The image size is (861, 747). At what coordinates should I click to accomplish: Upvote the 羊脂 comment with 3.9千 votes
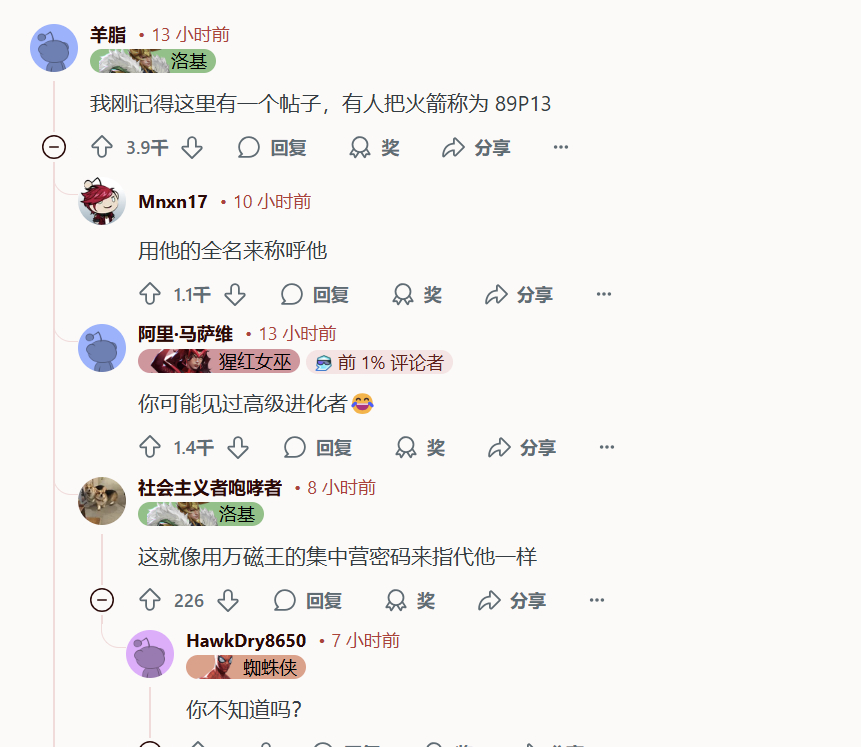[x=102, y=147]
